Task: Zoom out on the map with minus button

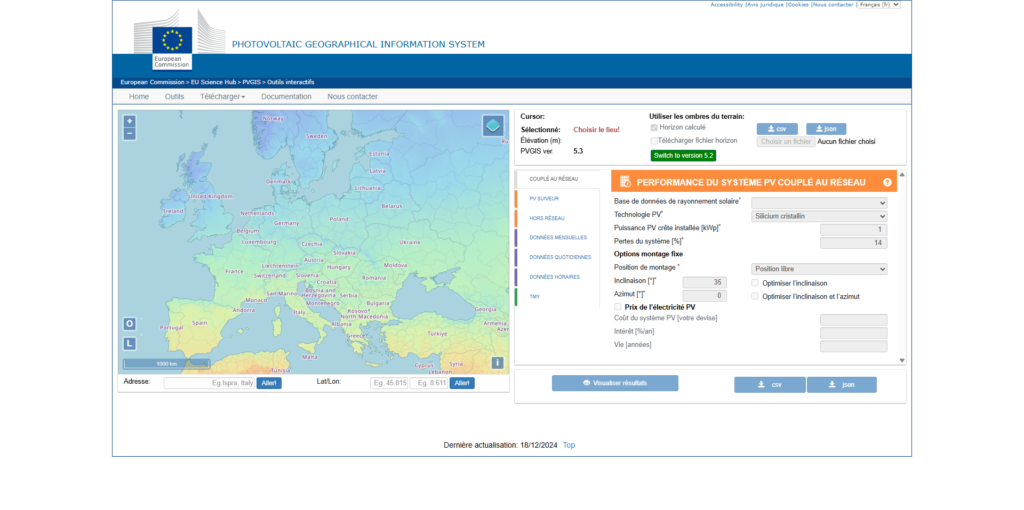Action: pyautogui.click(x=129, y=134)
